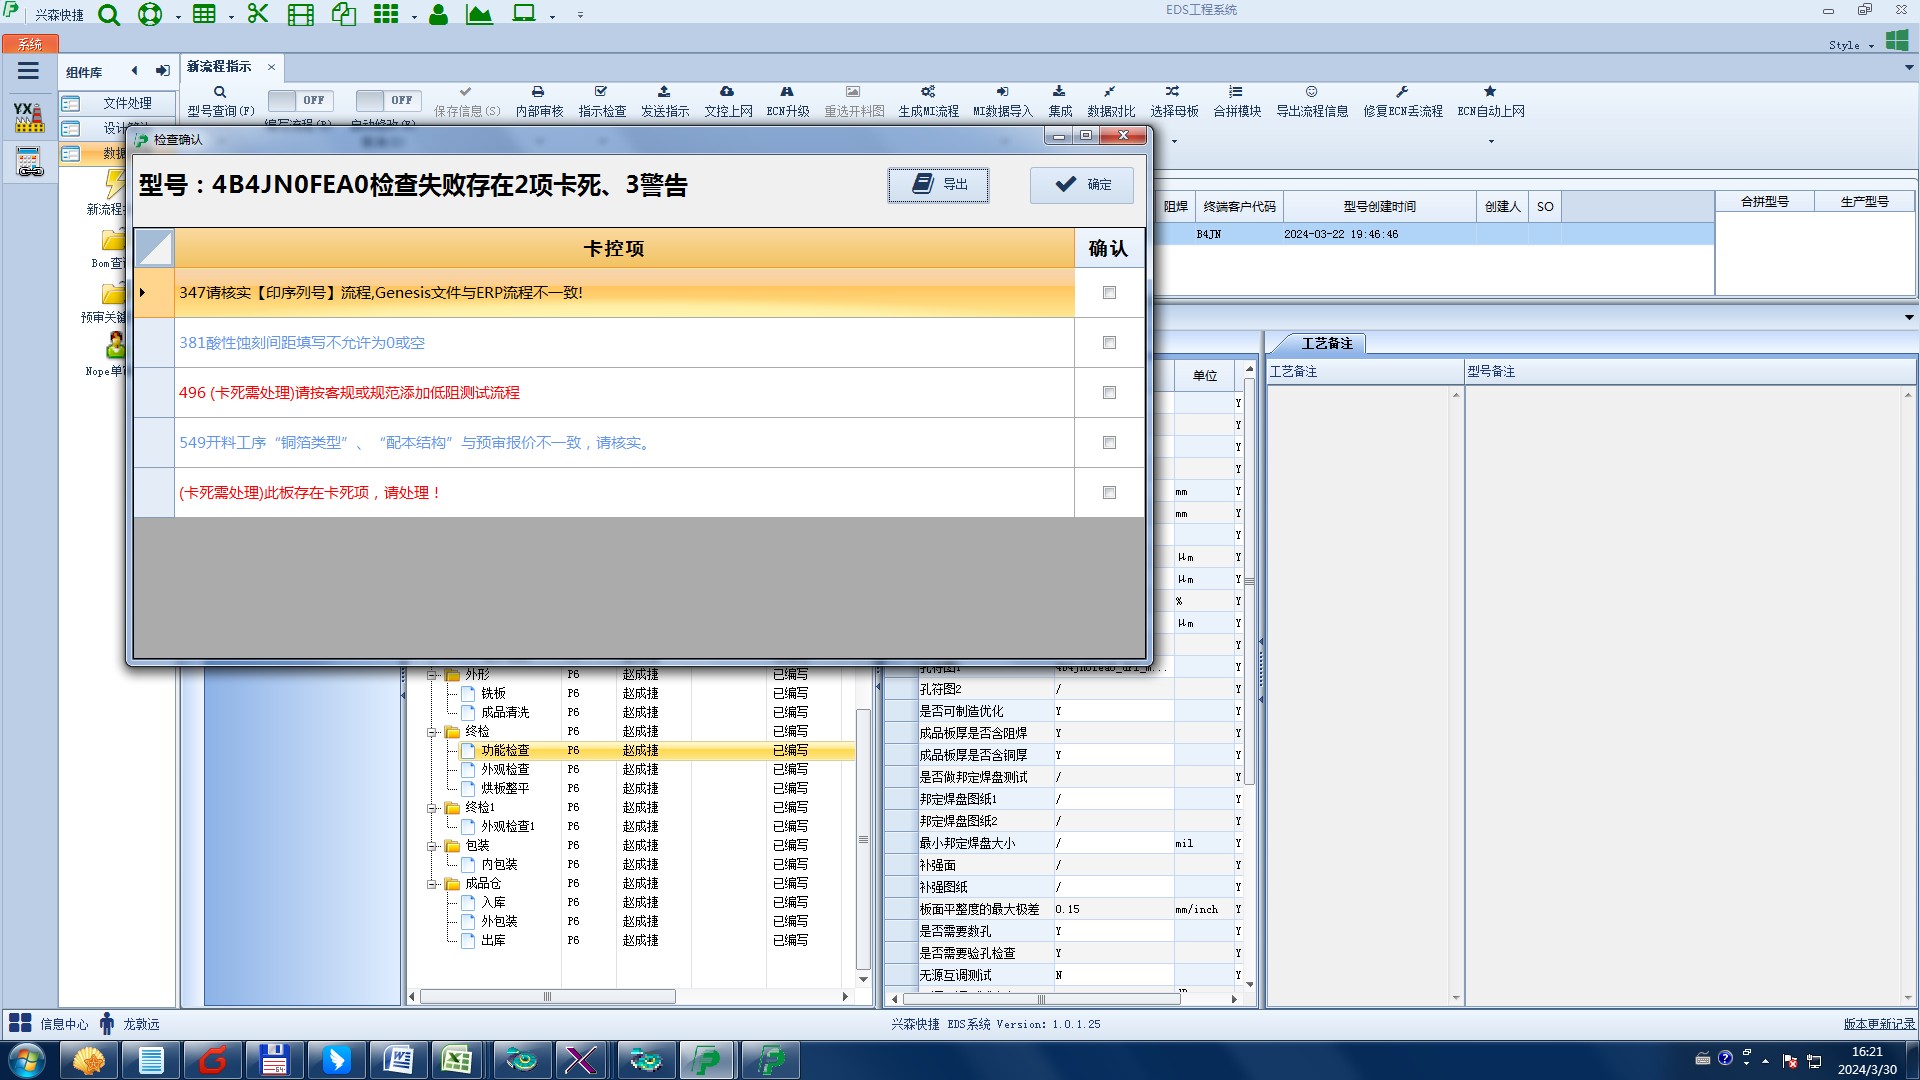Click the ECN升级 toolbar icon
The image size is (1920, 1080).
point(787,92)
